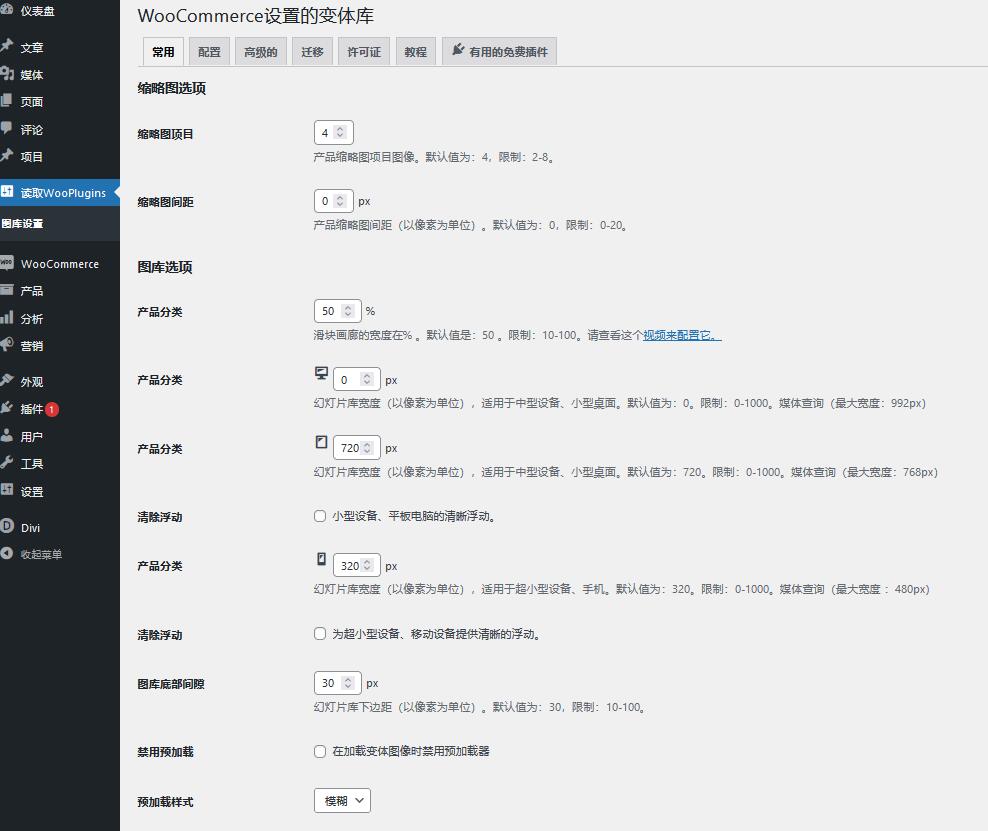Click the 插件 plug icon in sidebar

click(6, 408)
